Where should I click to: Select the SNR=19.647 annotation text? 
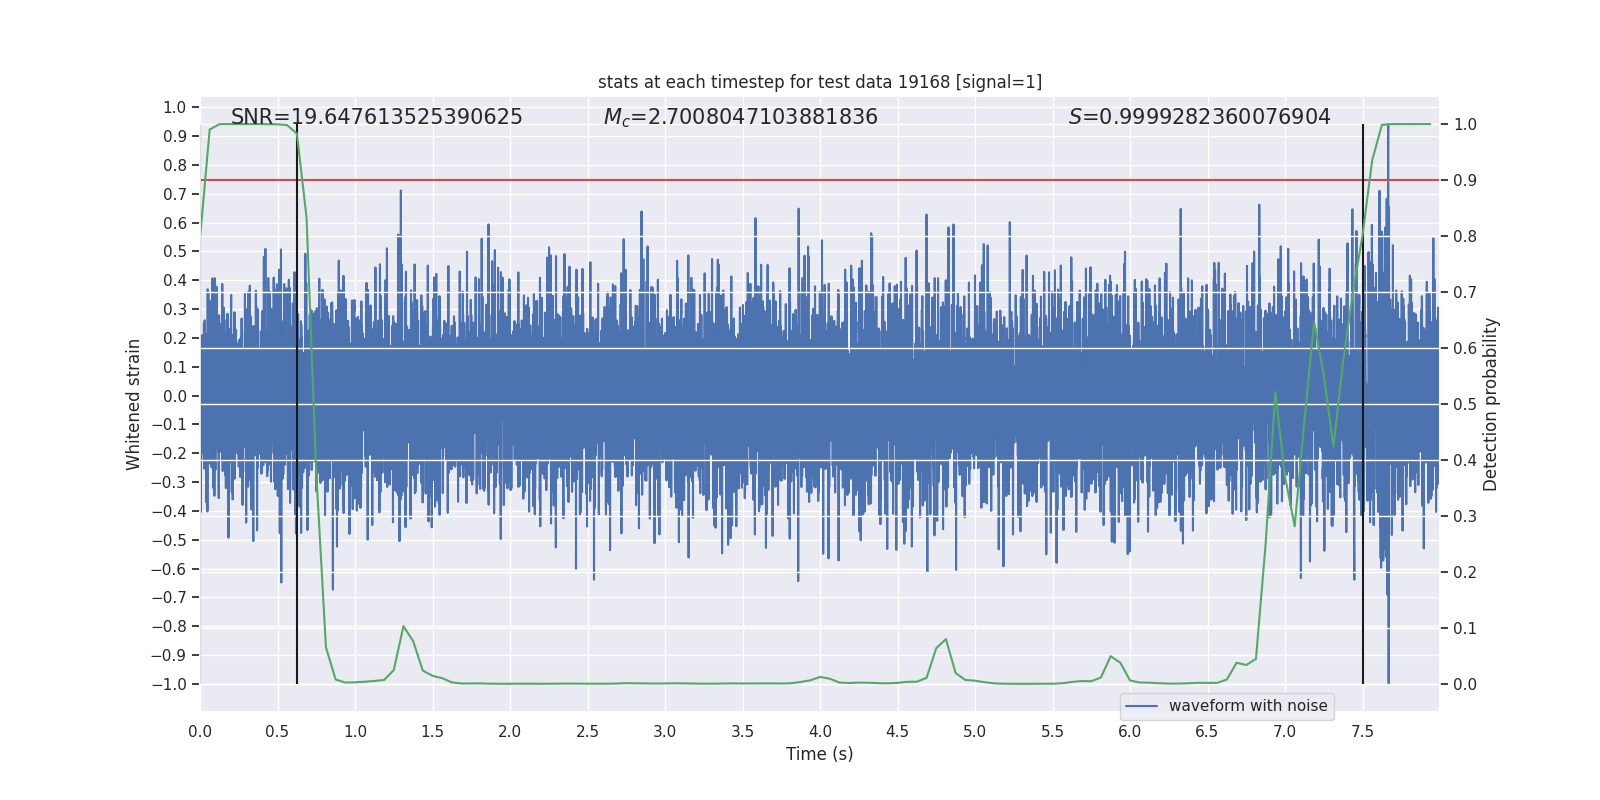tap(376, 117)
